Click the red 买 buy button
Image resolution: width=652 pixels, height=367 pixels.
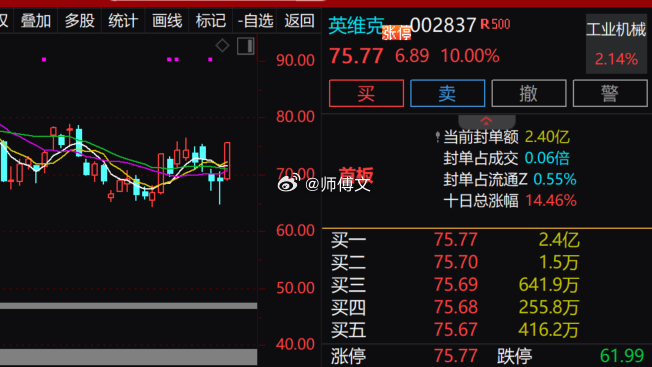(366, 93)
